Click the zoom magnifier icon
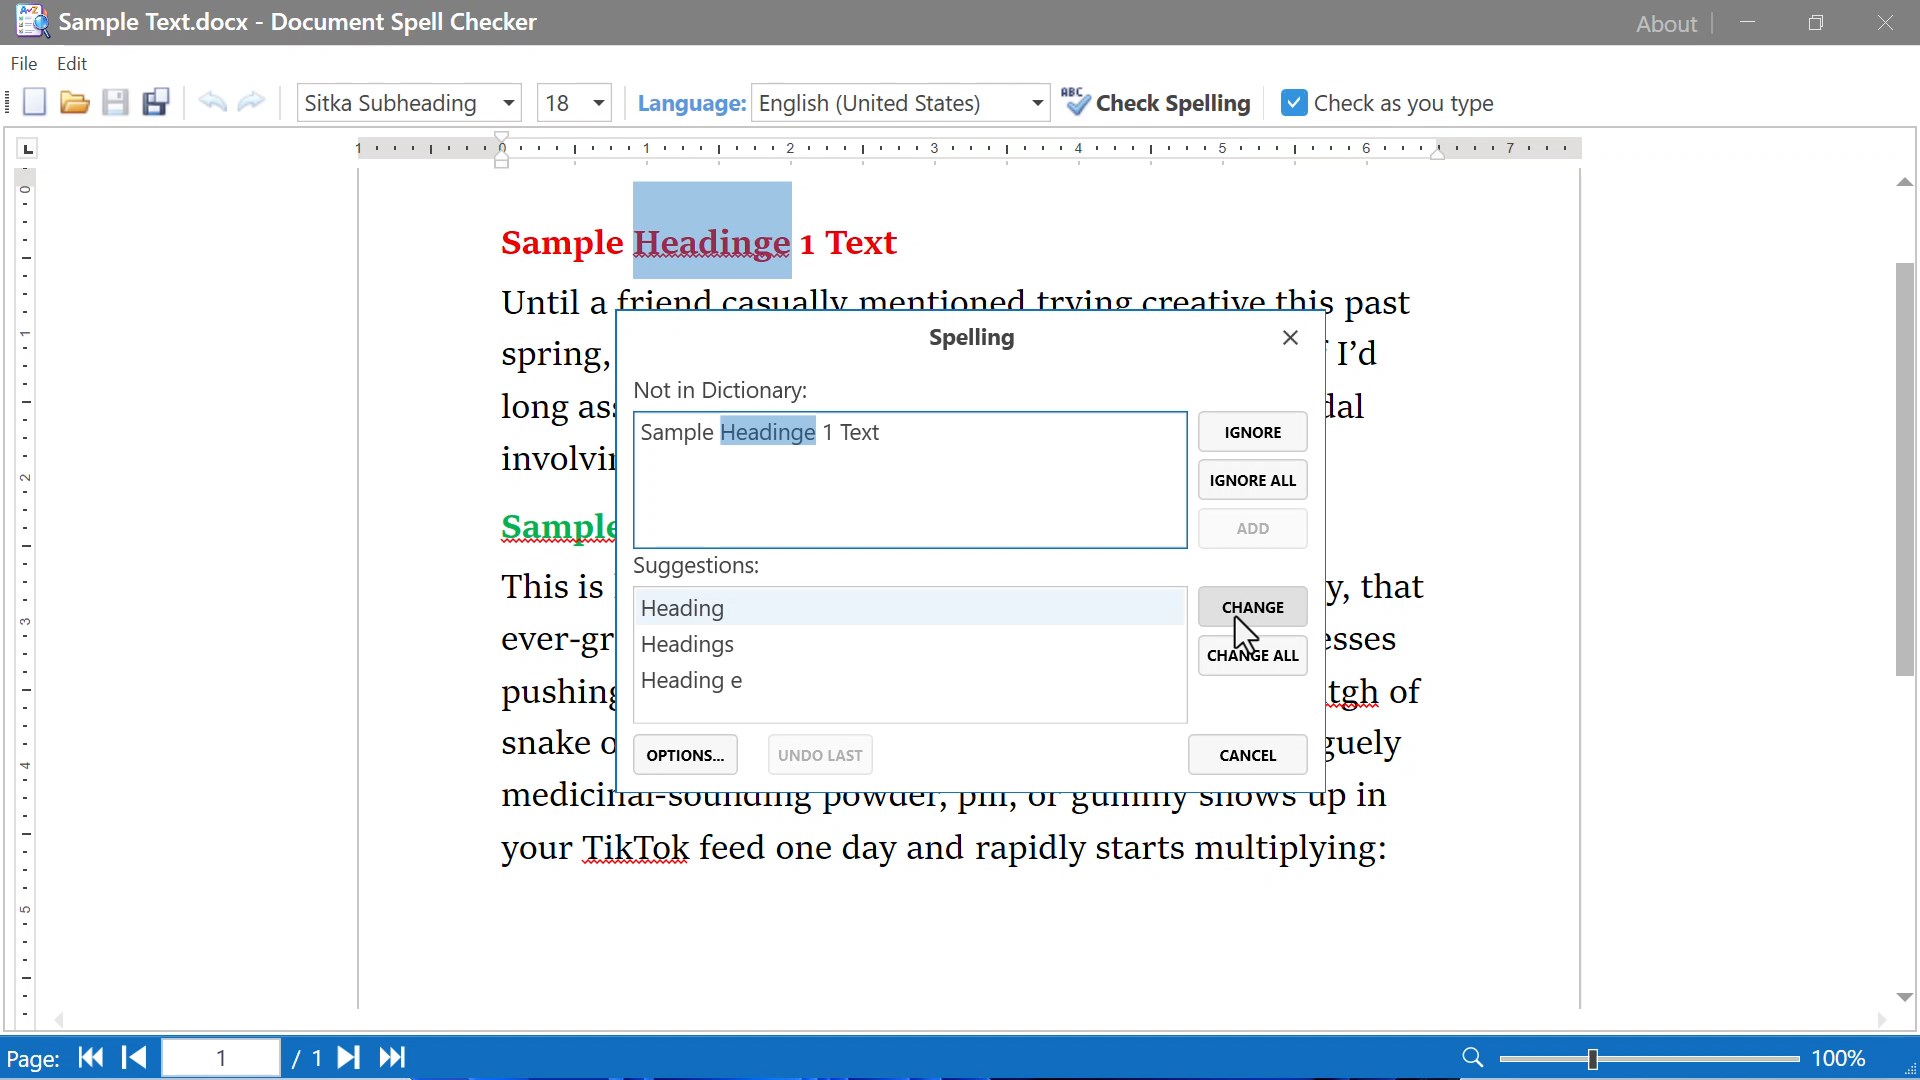The height and width of the screenshot is (1080, 1920). click(1472, 1058)
